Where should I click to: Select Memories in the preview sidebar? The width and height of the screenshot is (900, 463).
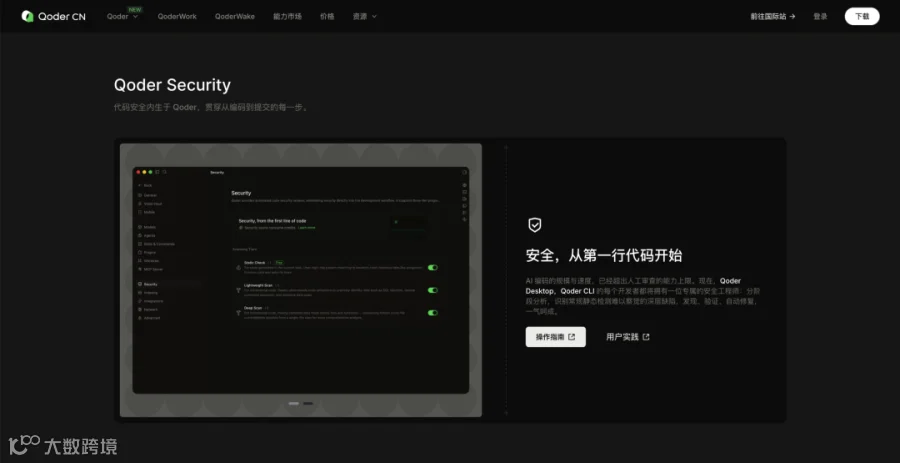coord(149,260)
